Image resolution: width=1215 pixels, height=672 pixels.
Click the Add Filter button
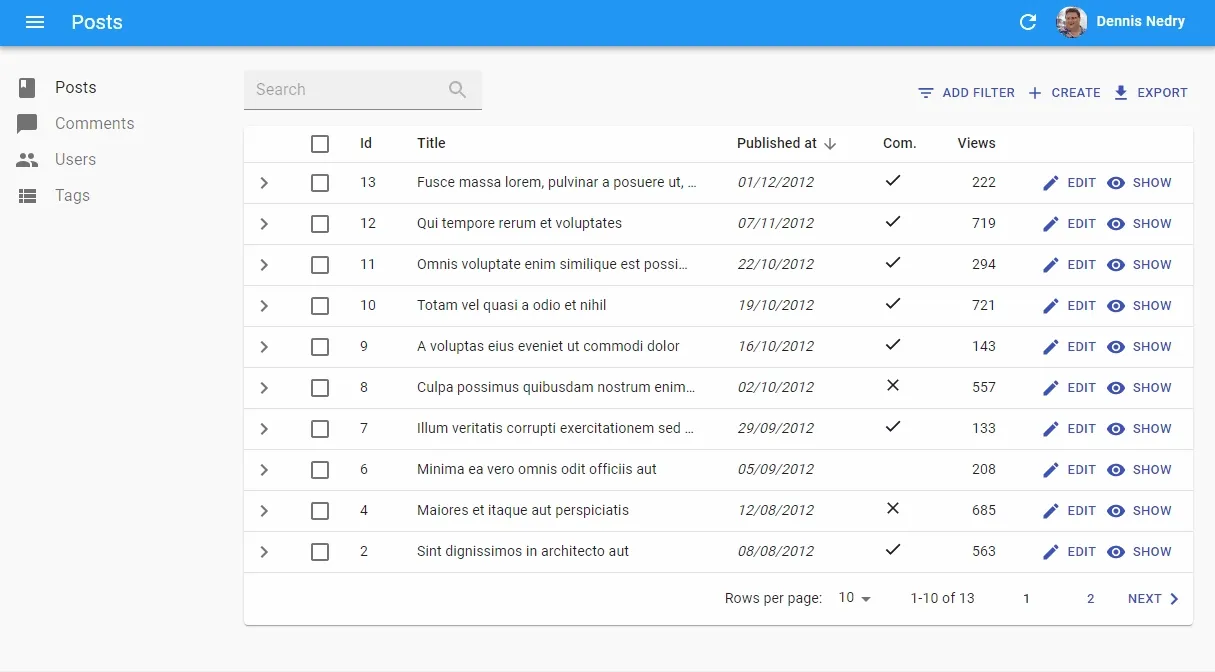click(966, 93)
